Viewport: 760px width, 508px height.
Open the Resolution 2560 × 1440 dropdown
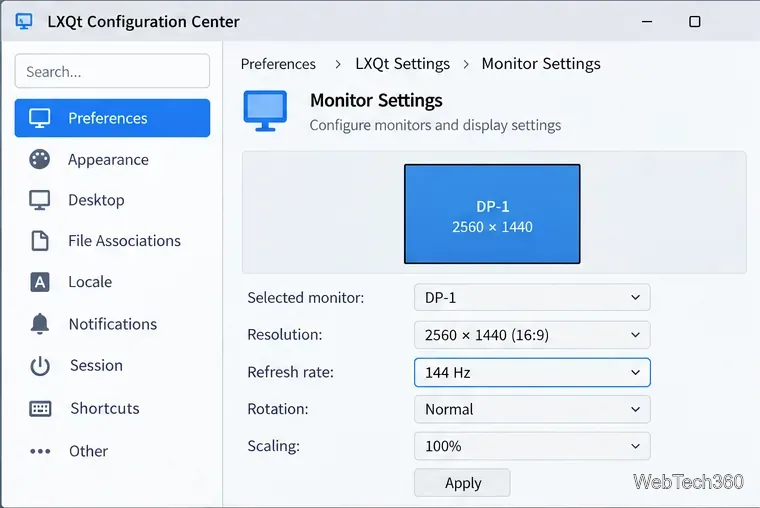point(532,335)
